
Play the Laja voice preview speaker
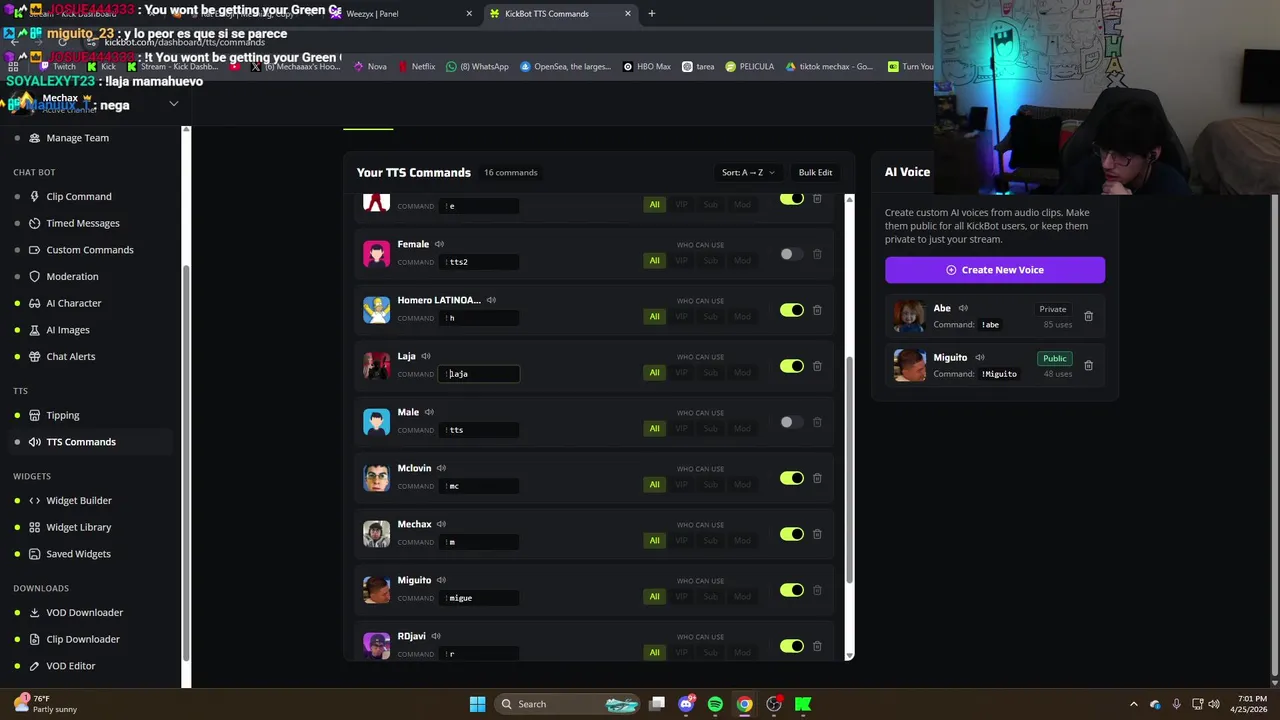[426, 356]
